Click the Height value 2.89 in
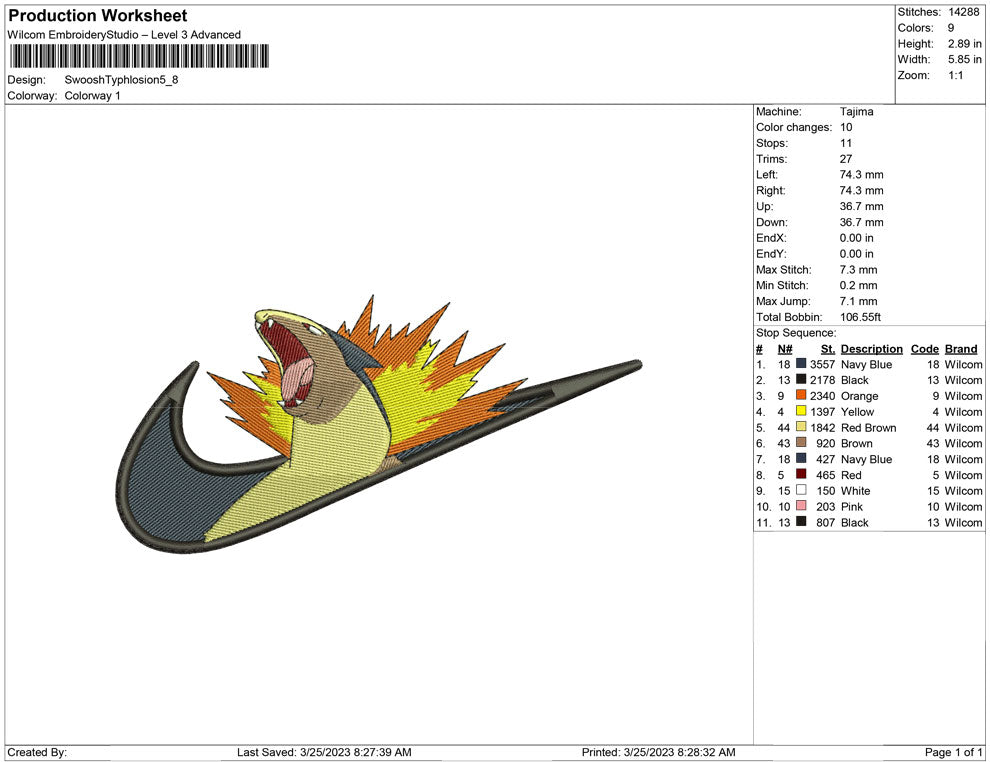This screenshot has width=990, height=762. point(964,44)
